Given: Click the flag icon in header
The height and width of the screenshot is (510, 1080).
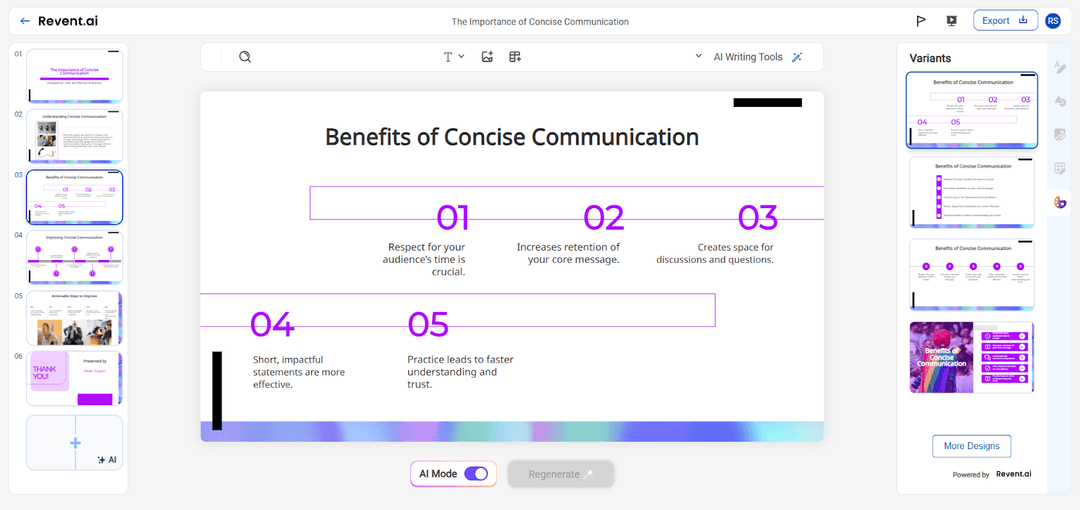Looking at the screenshot, I should 921,21.
